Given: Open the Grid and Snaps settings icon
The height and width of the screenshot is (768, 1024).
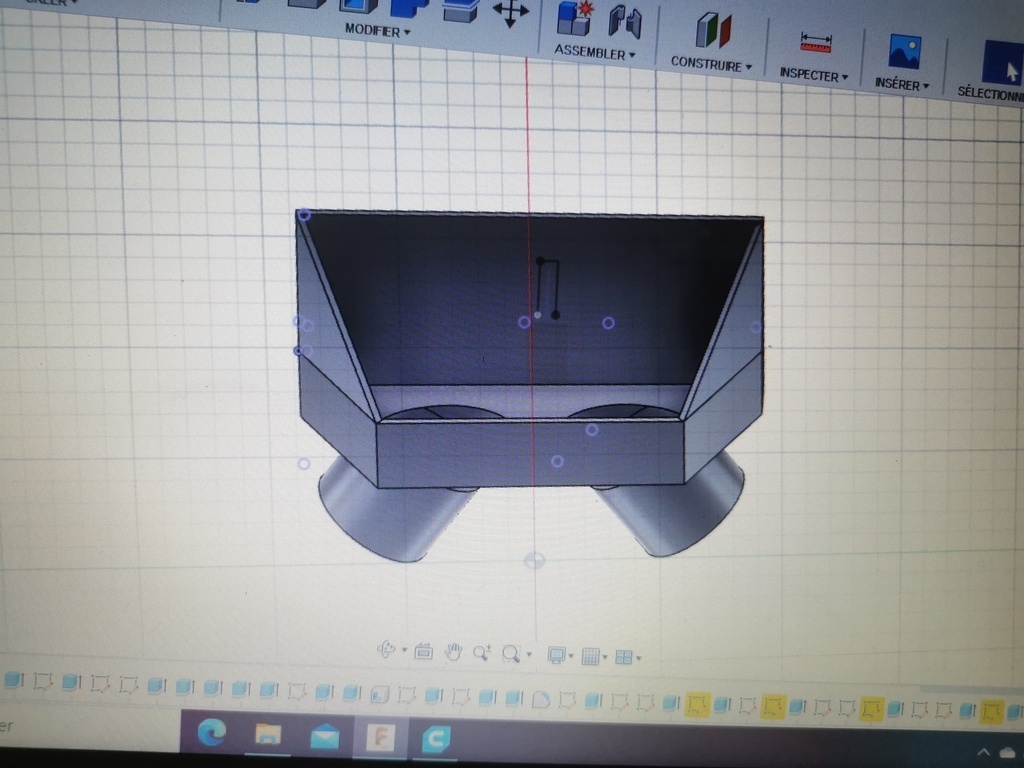Looking at the screenshot, I should 590,656.
